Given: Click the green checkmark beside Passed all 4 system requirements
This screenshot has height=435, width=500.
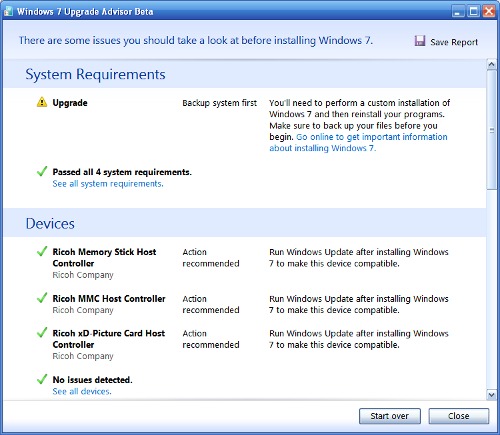Looking at the screenshot, I should 42,171.
